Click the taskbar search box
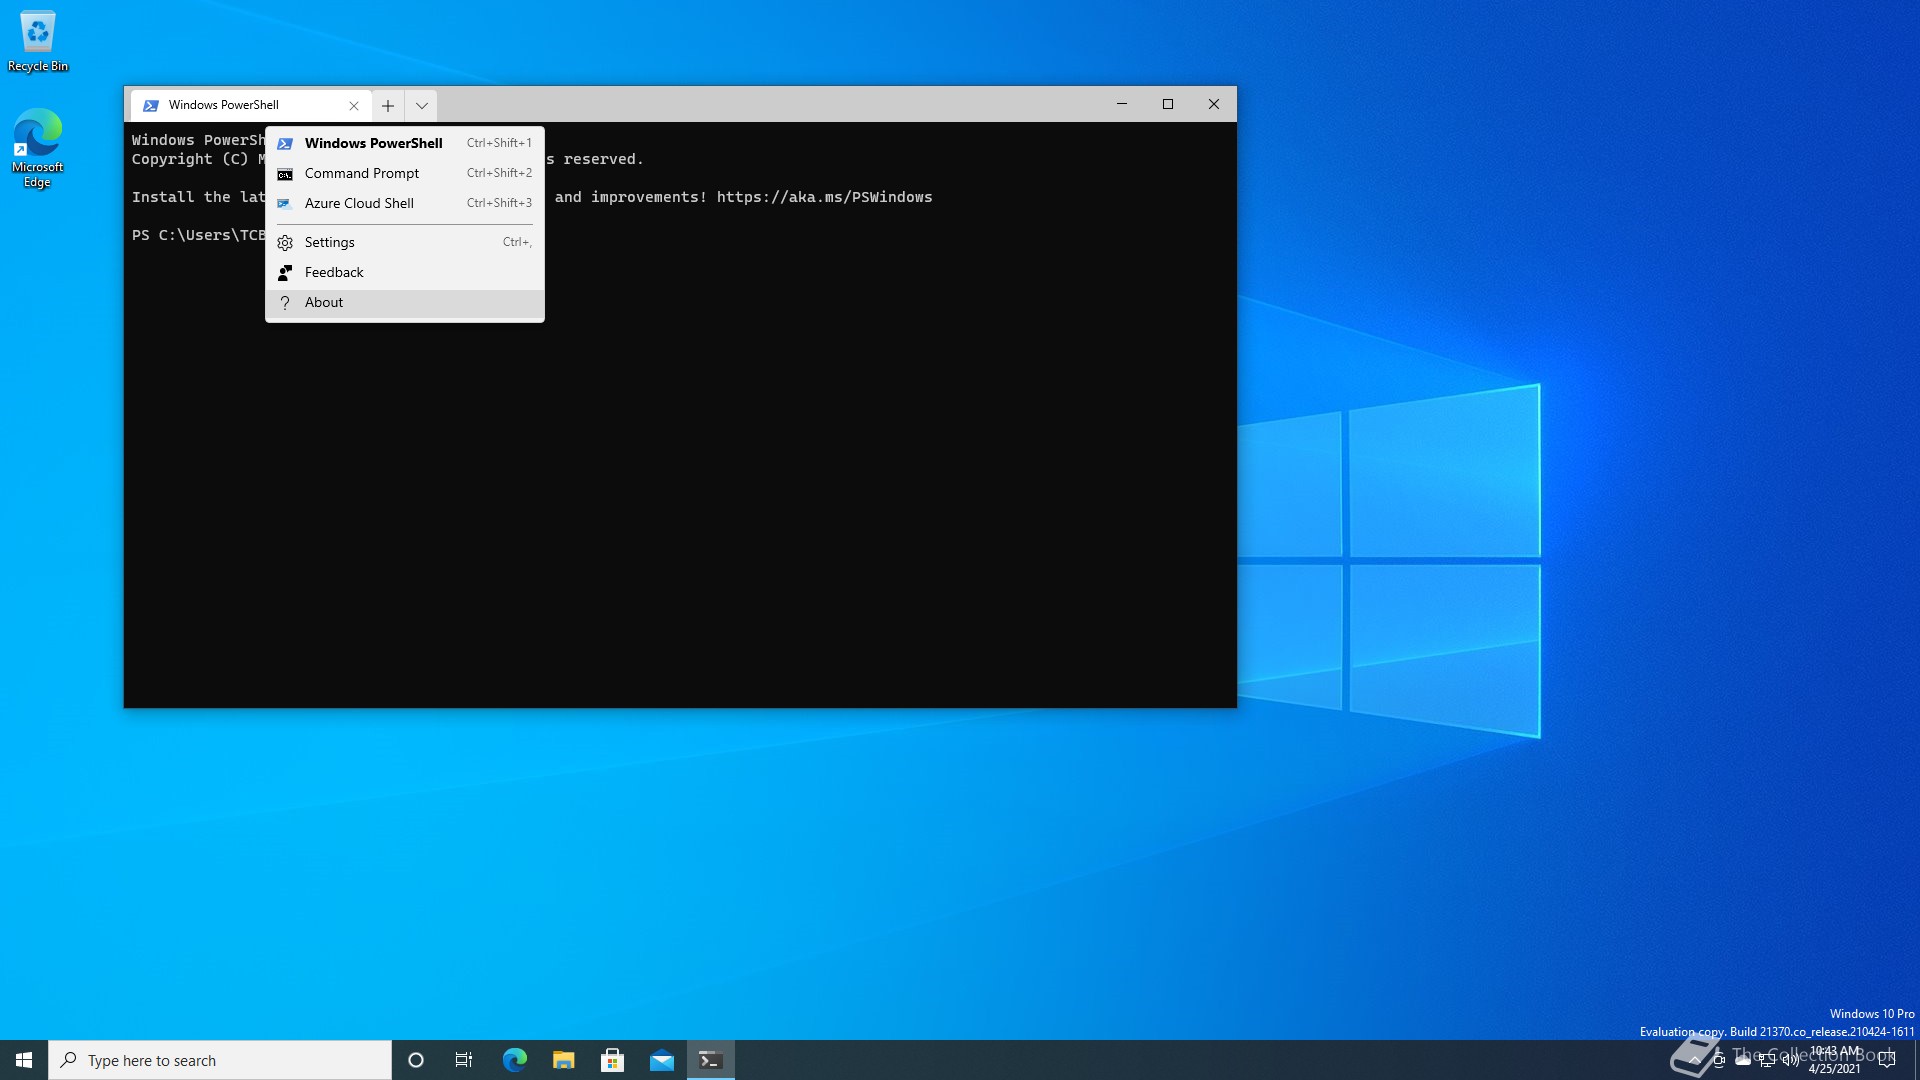1920x1080 pixels. 220,1060
